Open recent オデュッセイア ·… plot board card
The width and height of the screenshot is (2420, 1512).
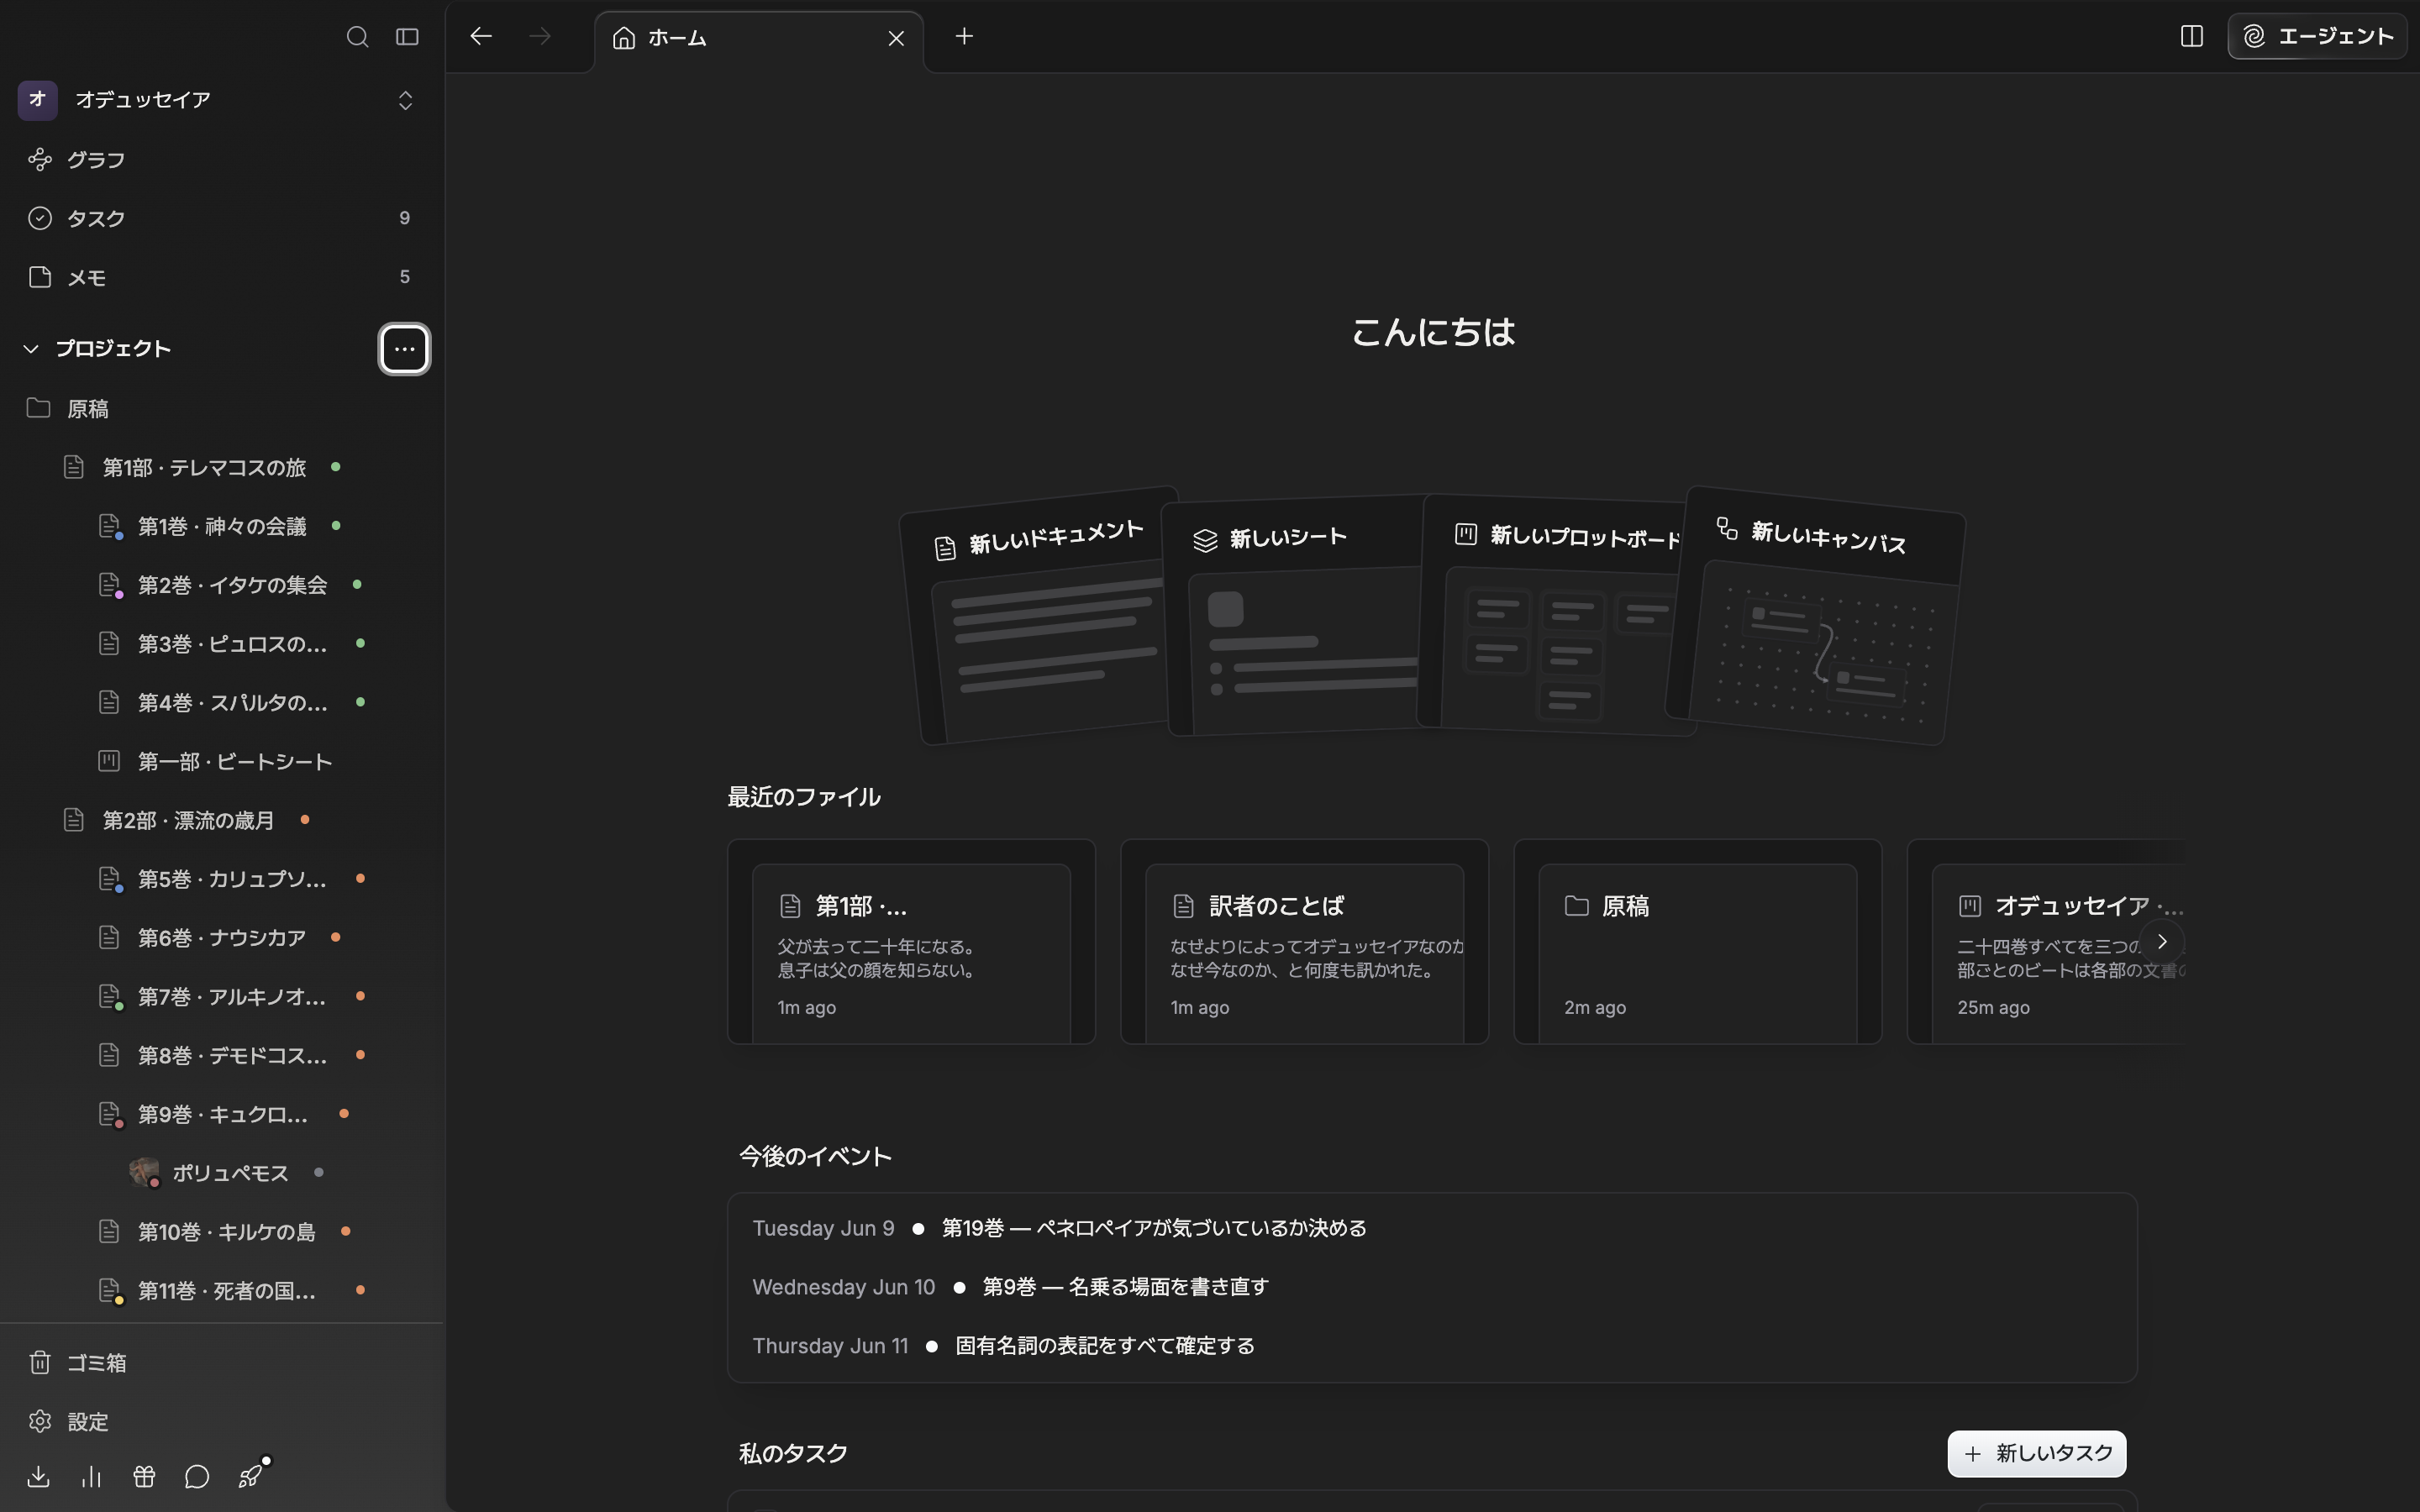(x=2046, y=942)
